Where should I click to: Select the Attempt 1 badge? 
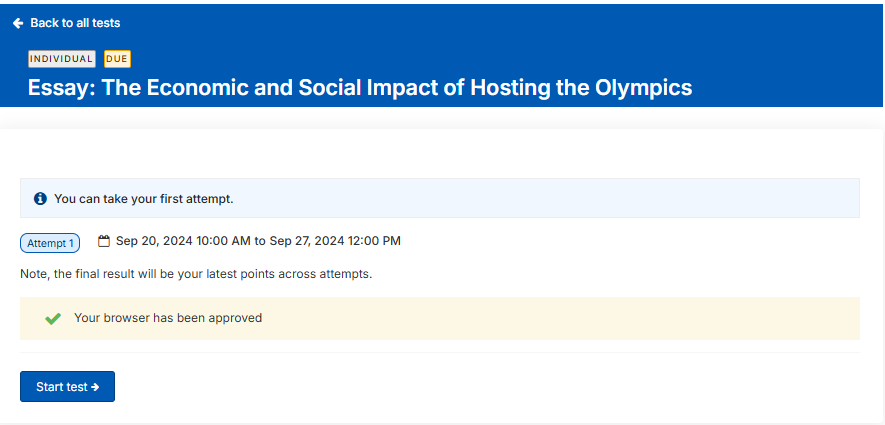50,243
